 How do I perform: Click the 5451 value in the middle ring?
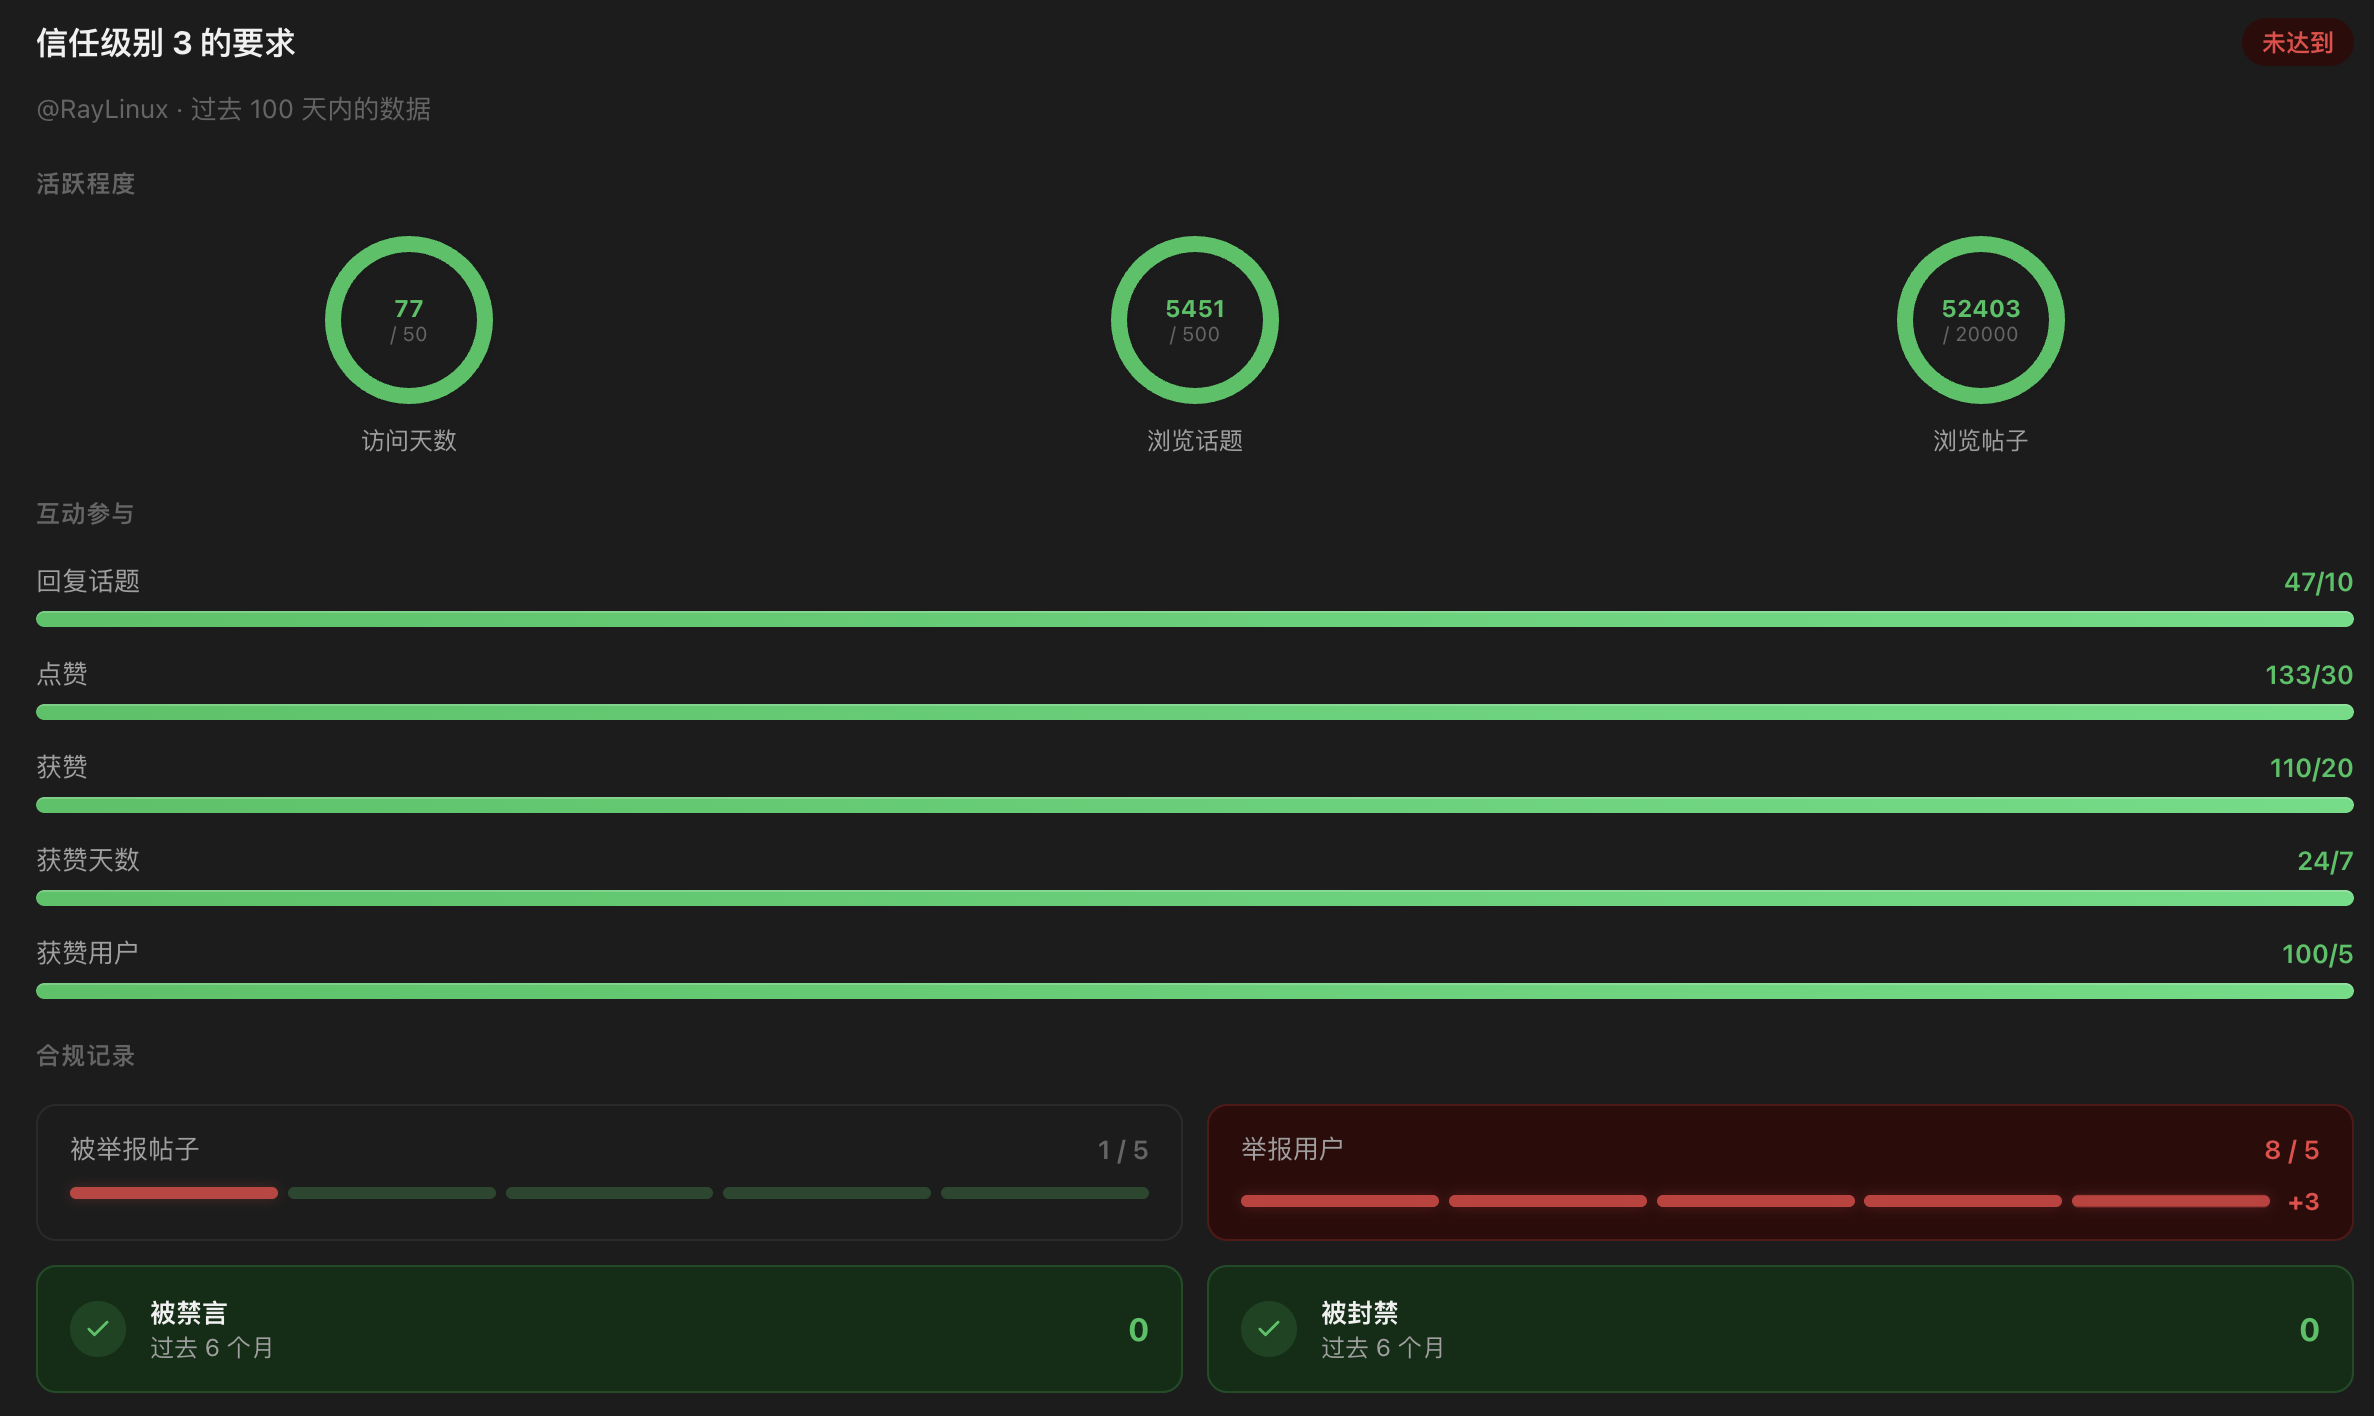1195,309
